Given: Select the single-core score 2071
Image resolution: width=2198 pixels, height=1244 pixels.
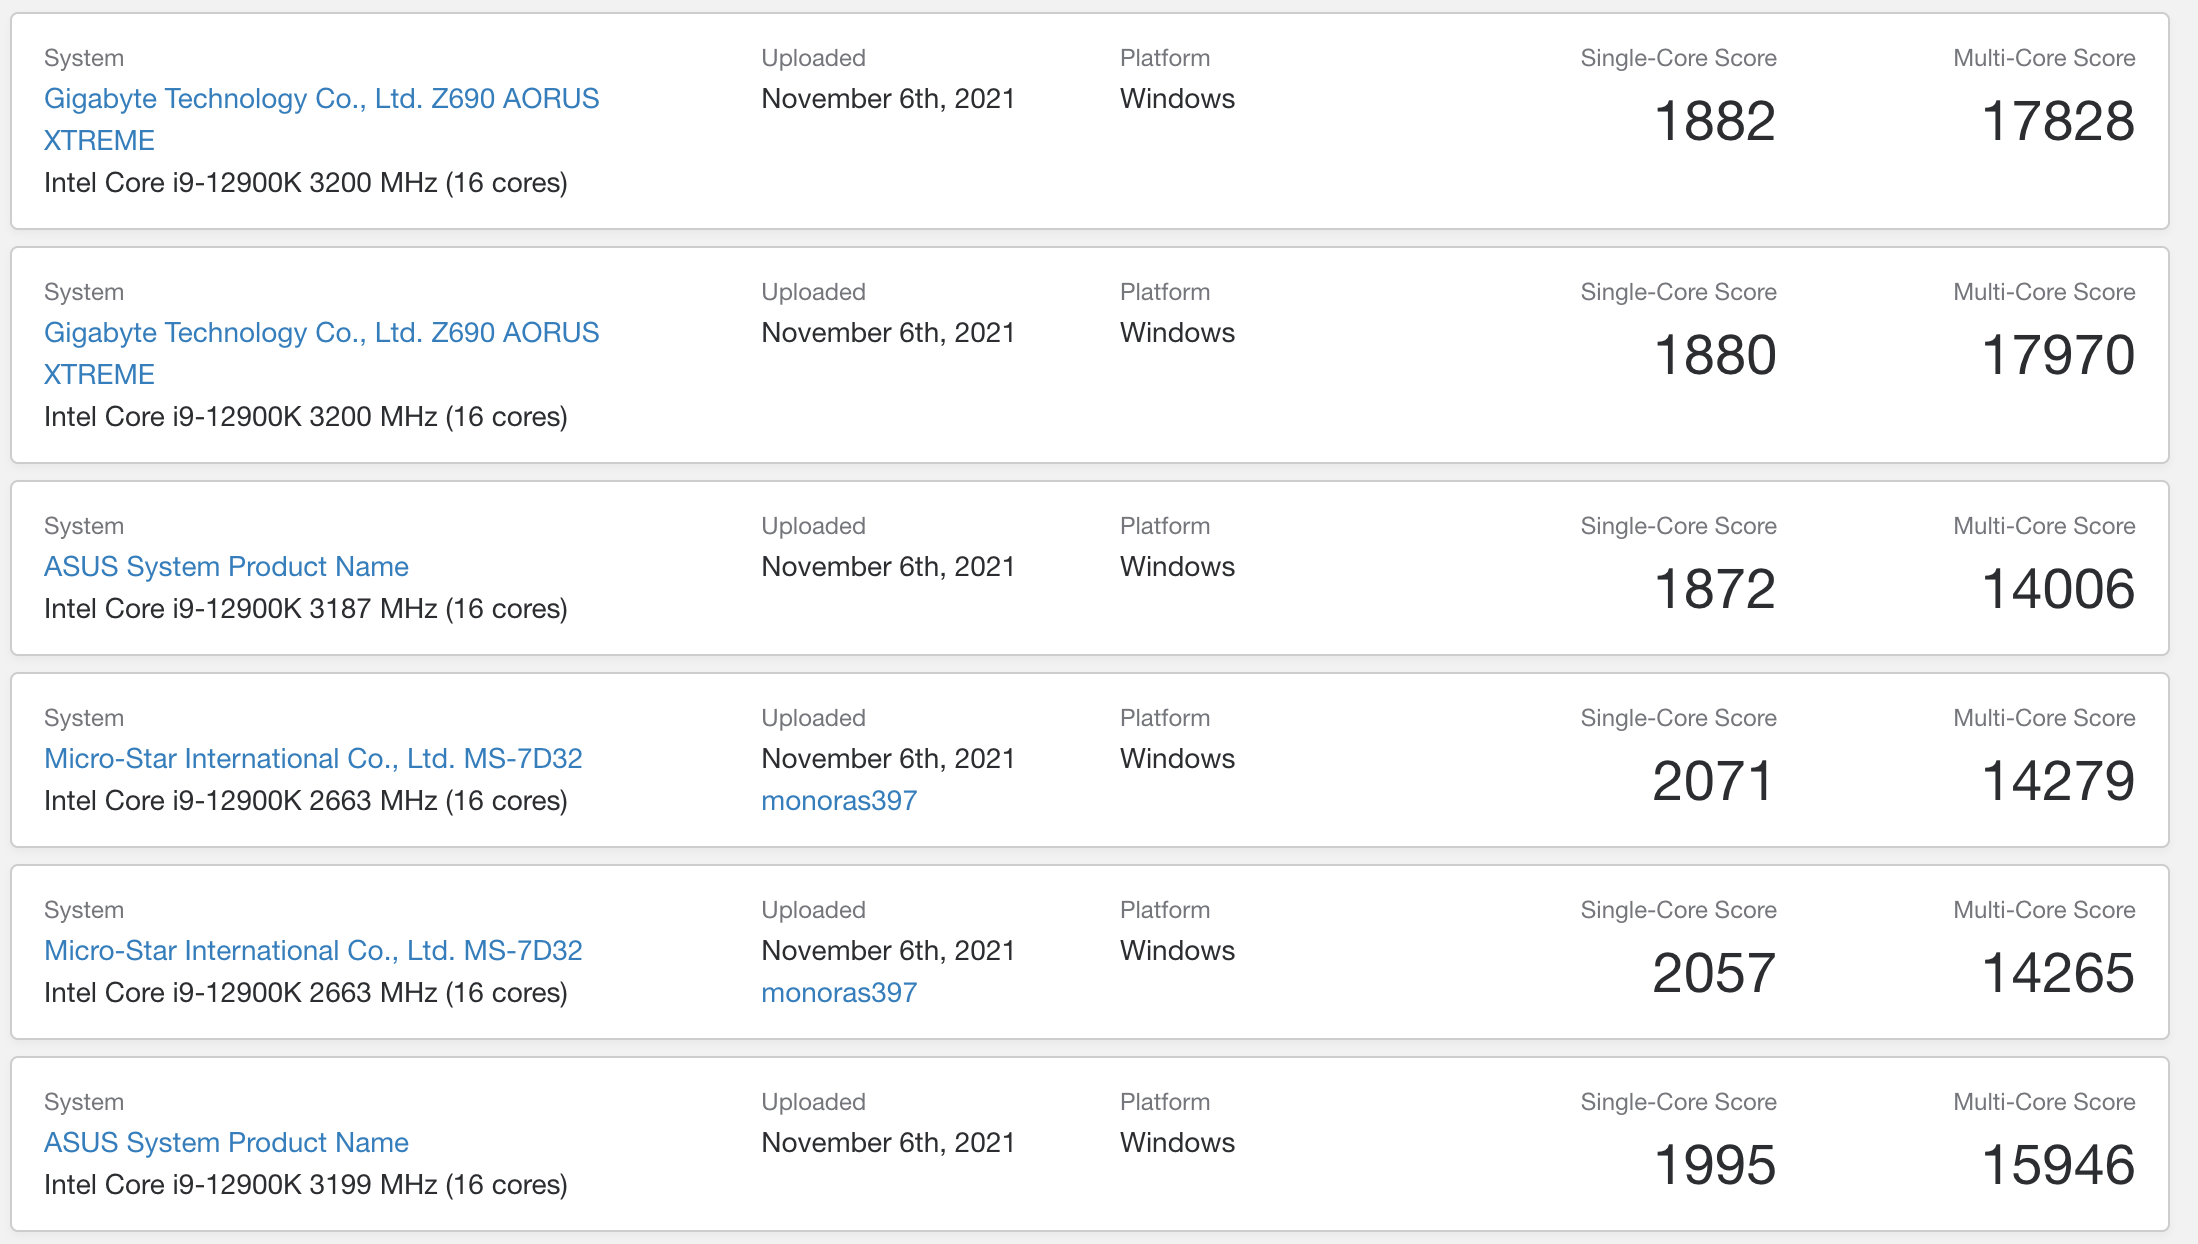Looking at the screenshot, I should 1713,782.
